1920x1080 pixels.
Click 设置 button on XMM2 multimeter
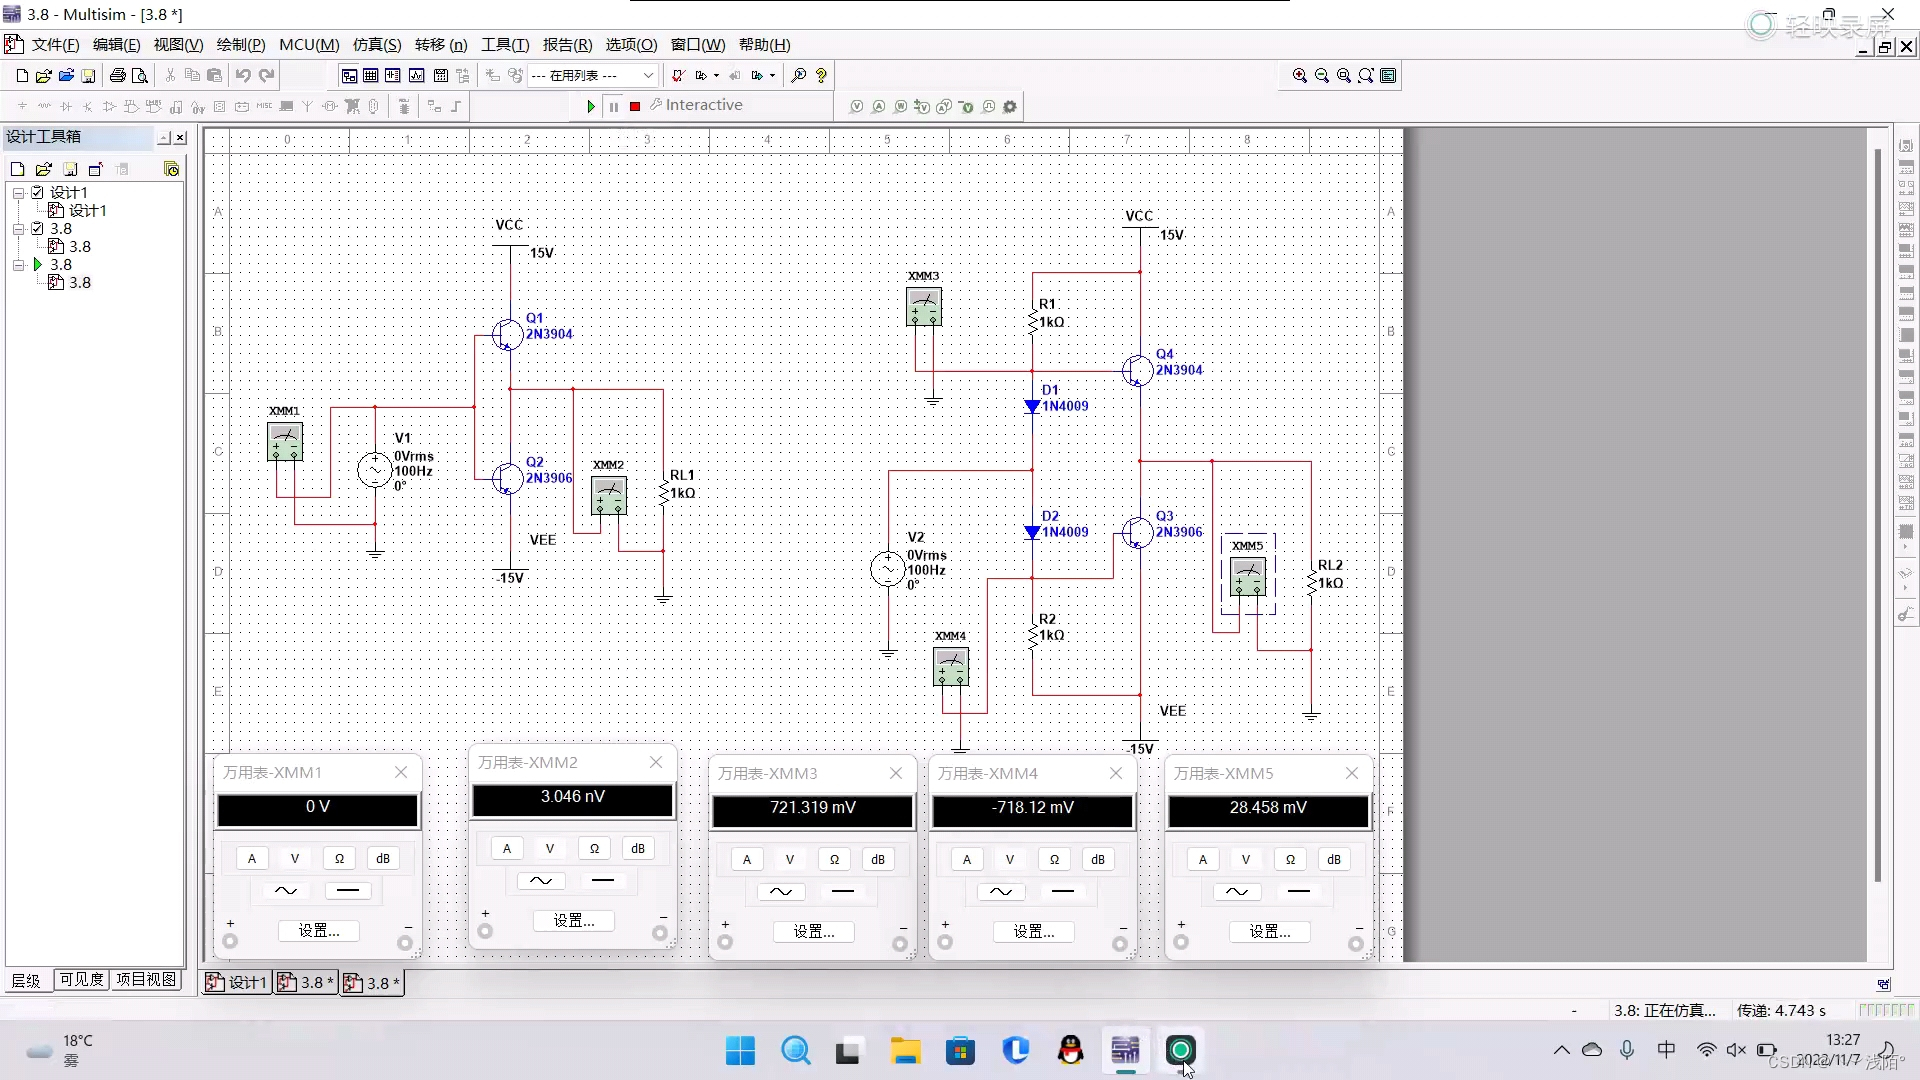[573, 920]
